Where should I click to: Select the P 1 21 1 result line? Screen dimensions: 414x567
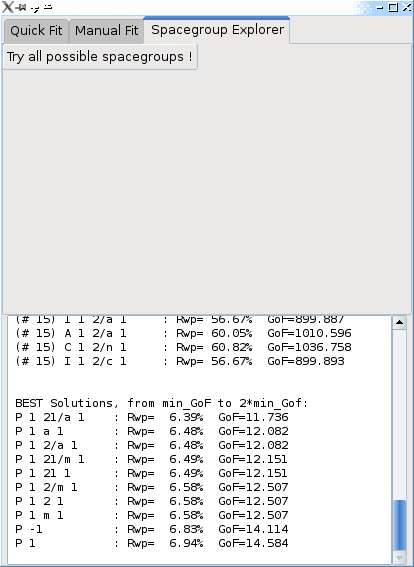(152, 473)
